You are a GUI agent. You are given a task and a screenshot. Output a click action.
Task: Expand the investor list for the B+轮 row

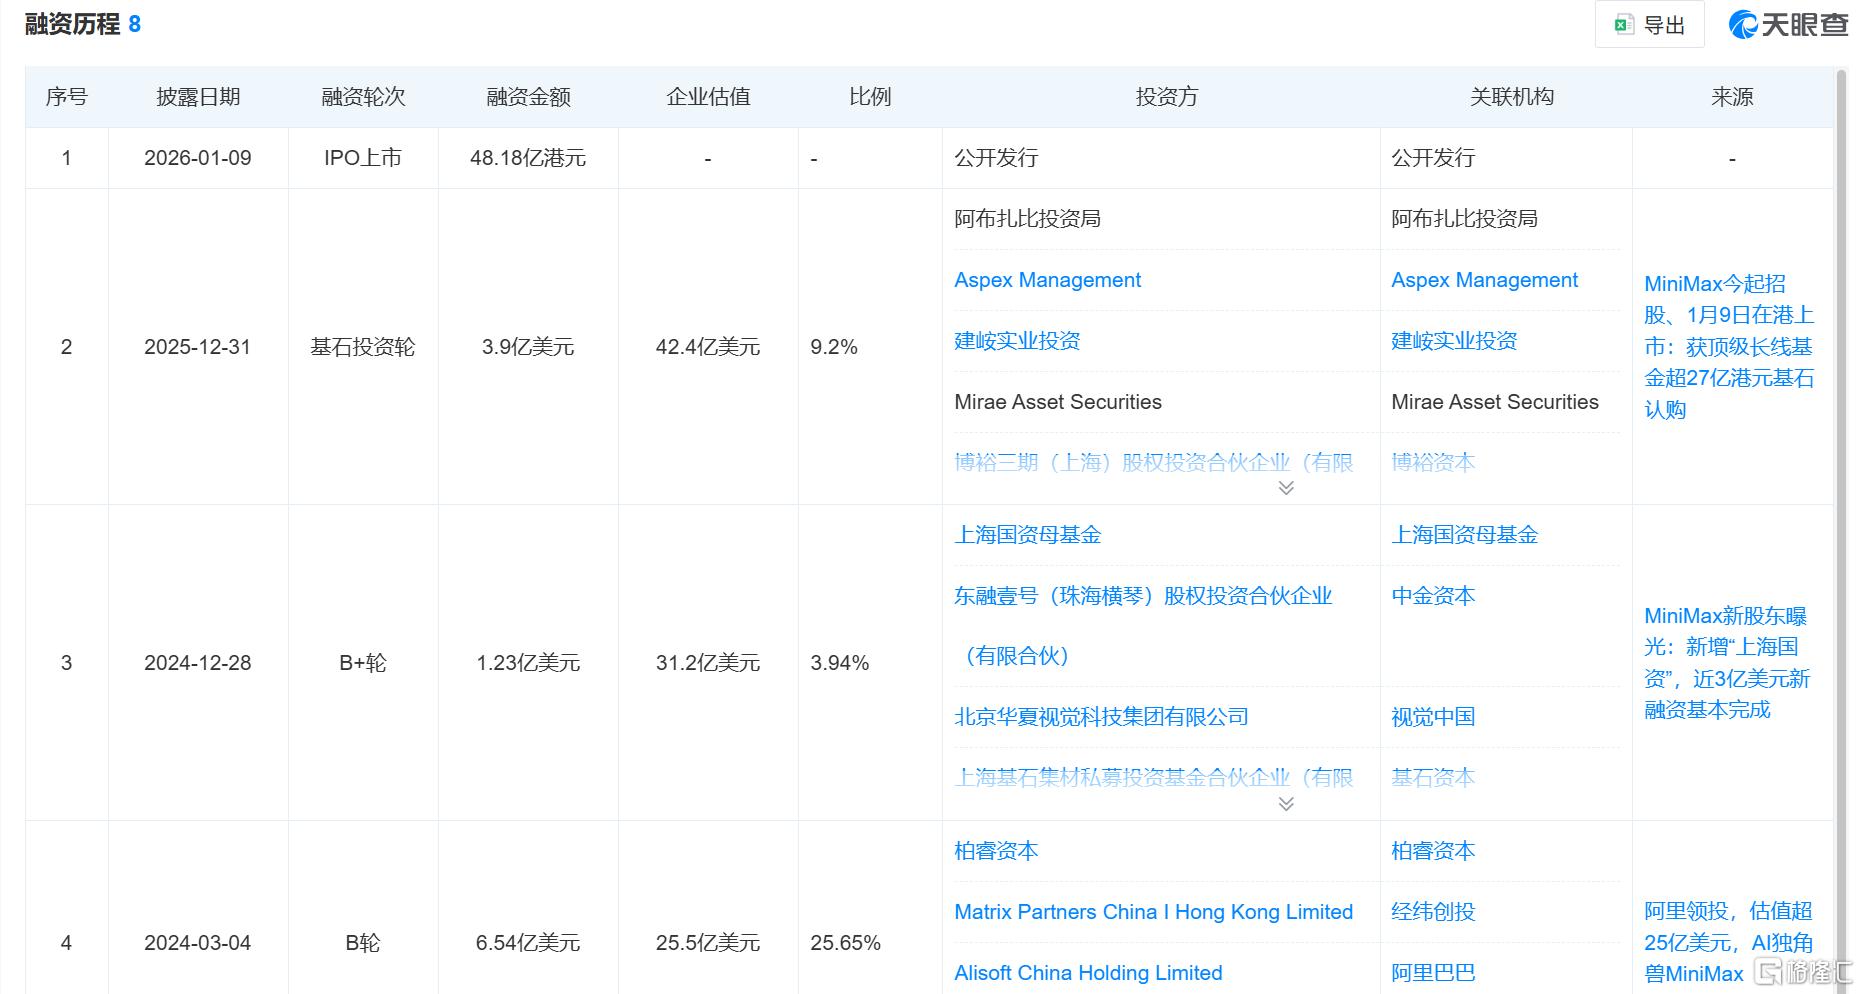point(1286,804)
